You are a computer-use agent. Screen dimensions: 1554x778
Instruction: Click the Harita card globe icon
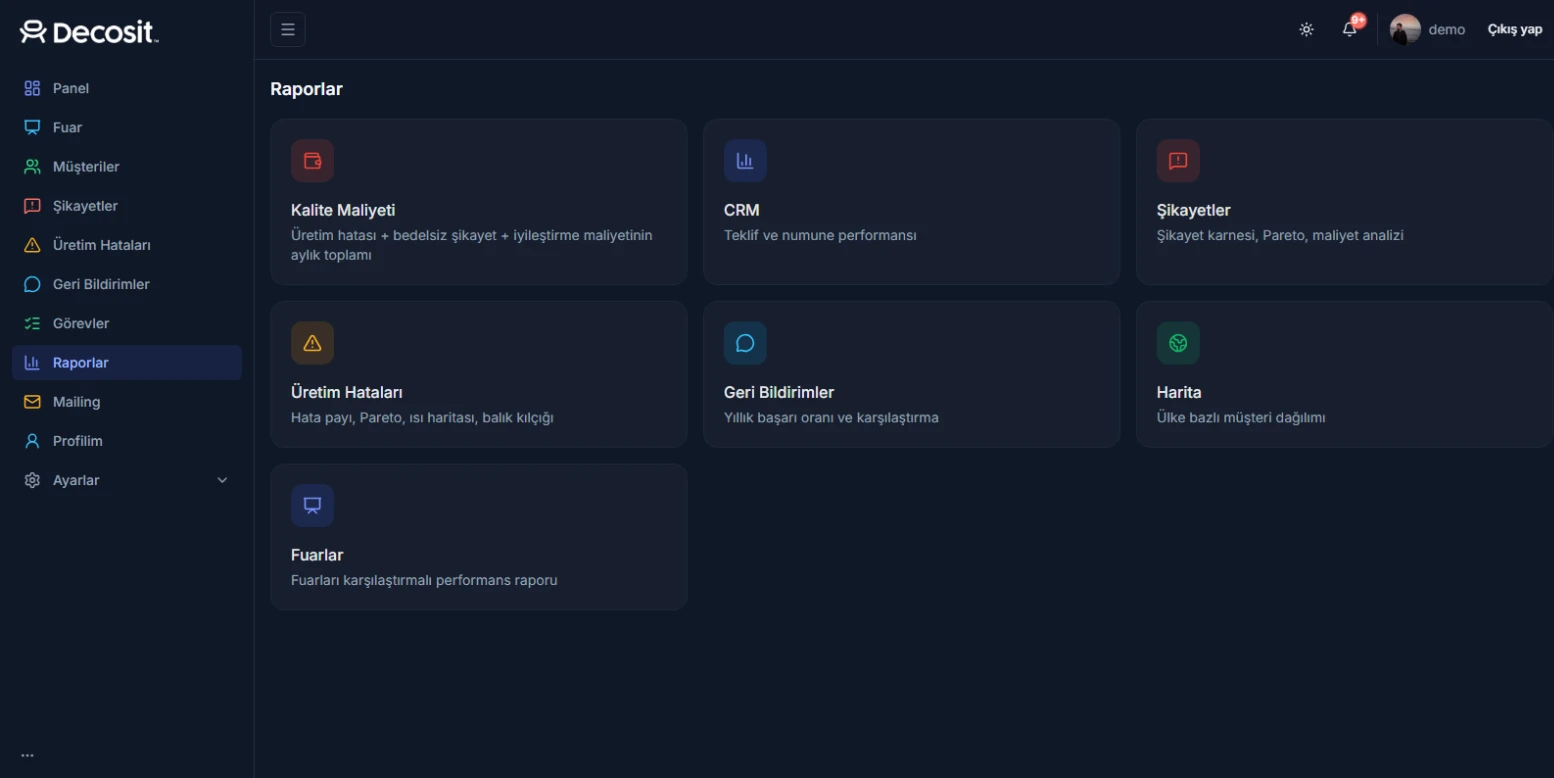[1178, 343]
